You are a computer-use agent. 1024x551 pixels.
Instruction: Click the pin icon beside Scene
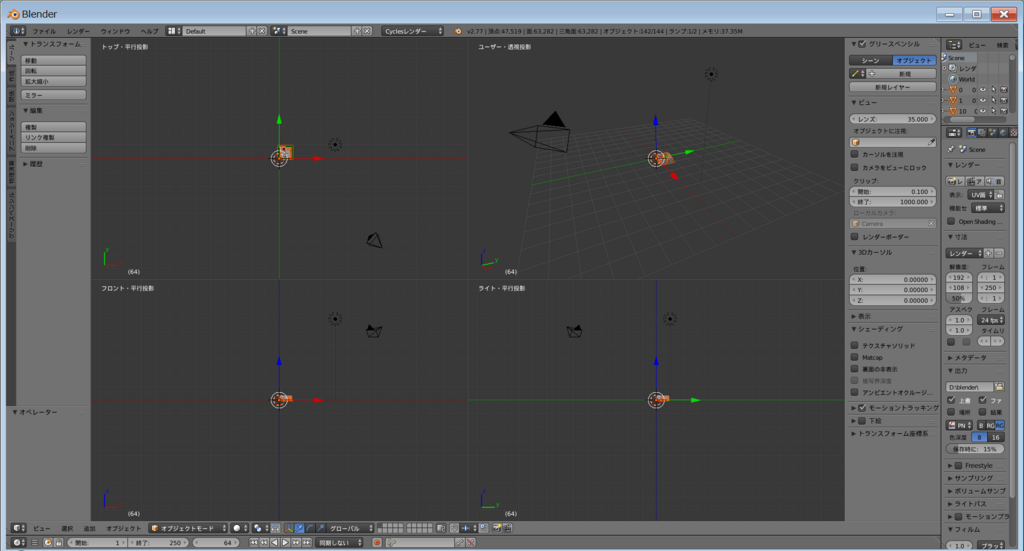[950, 150]
